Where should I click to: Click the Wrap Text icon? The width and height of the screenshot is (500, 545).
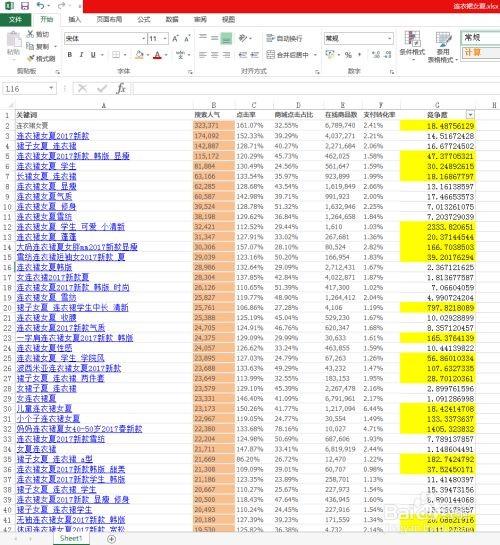[x=270, y=38]
